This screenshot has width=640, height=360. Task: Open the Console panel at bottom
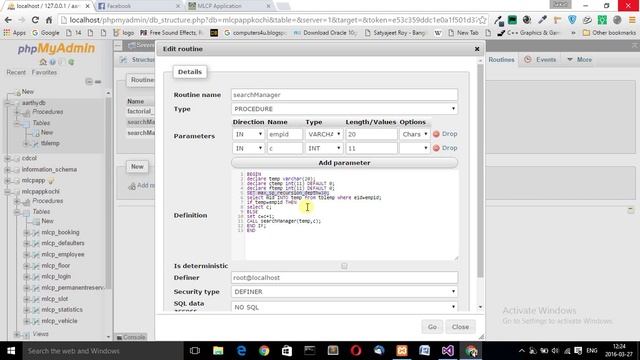pyautogui.click(x=131, y=337)
